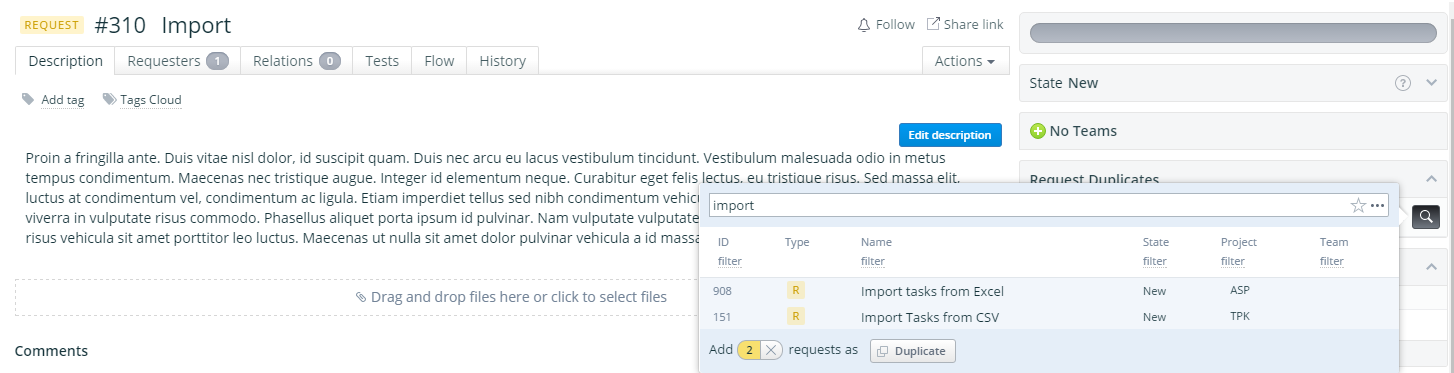Click the Team column filter

[x=1332, y=261]
